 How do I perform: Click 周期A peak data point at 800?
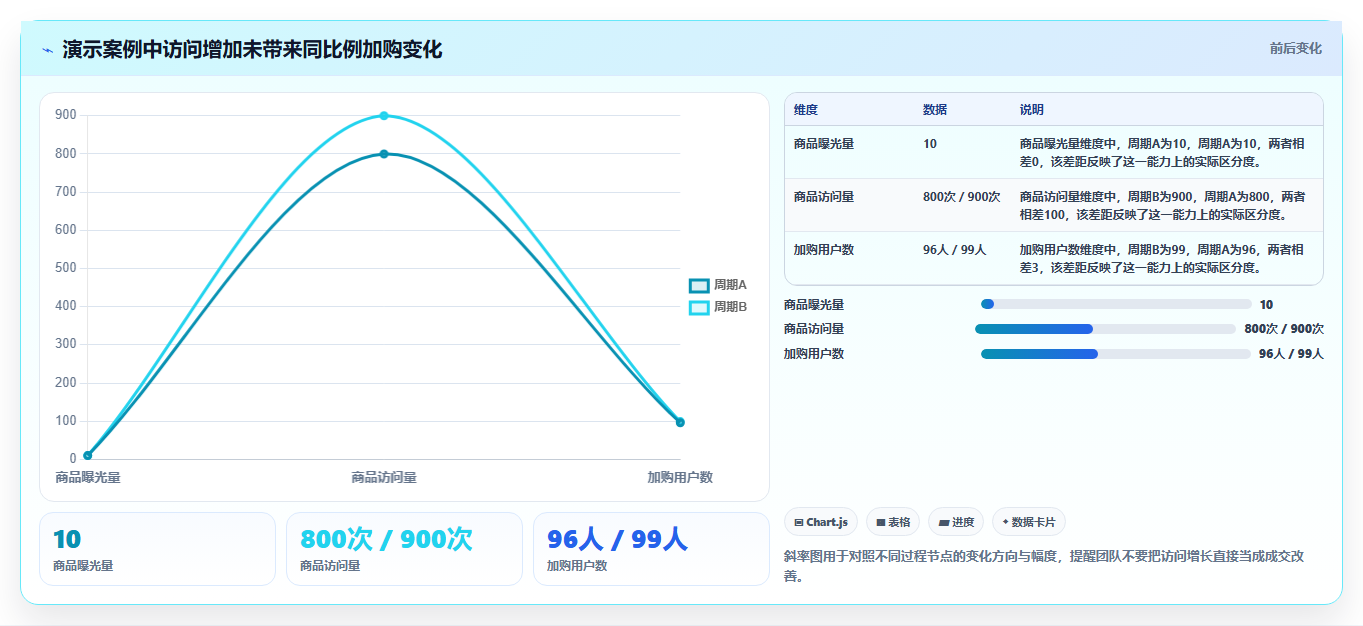pyautogui.click(x=384, y=154)
